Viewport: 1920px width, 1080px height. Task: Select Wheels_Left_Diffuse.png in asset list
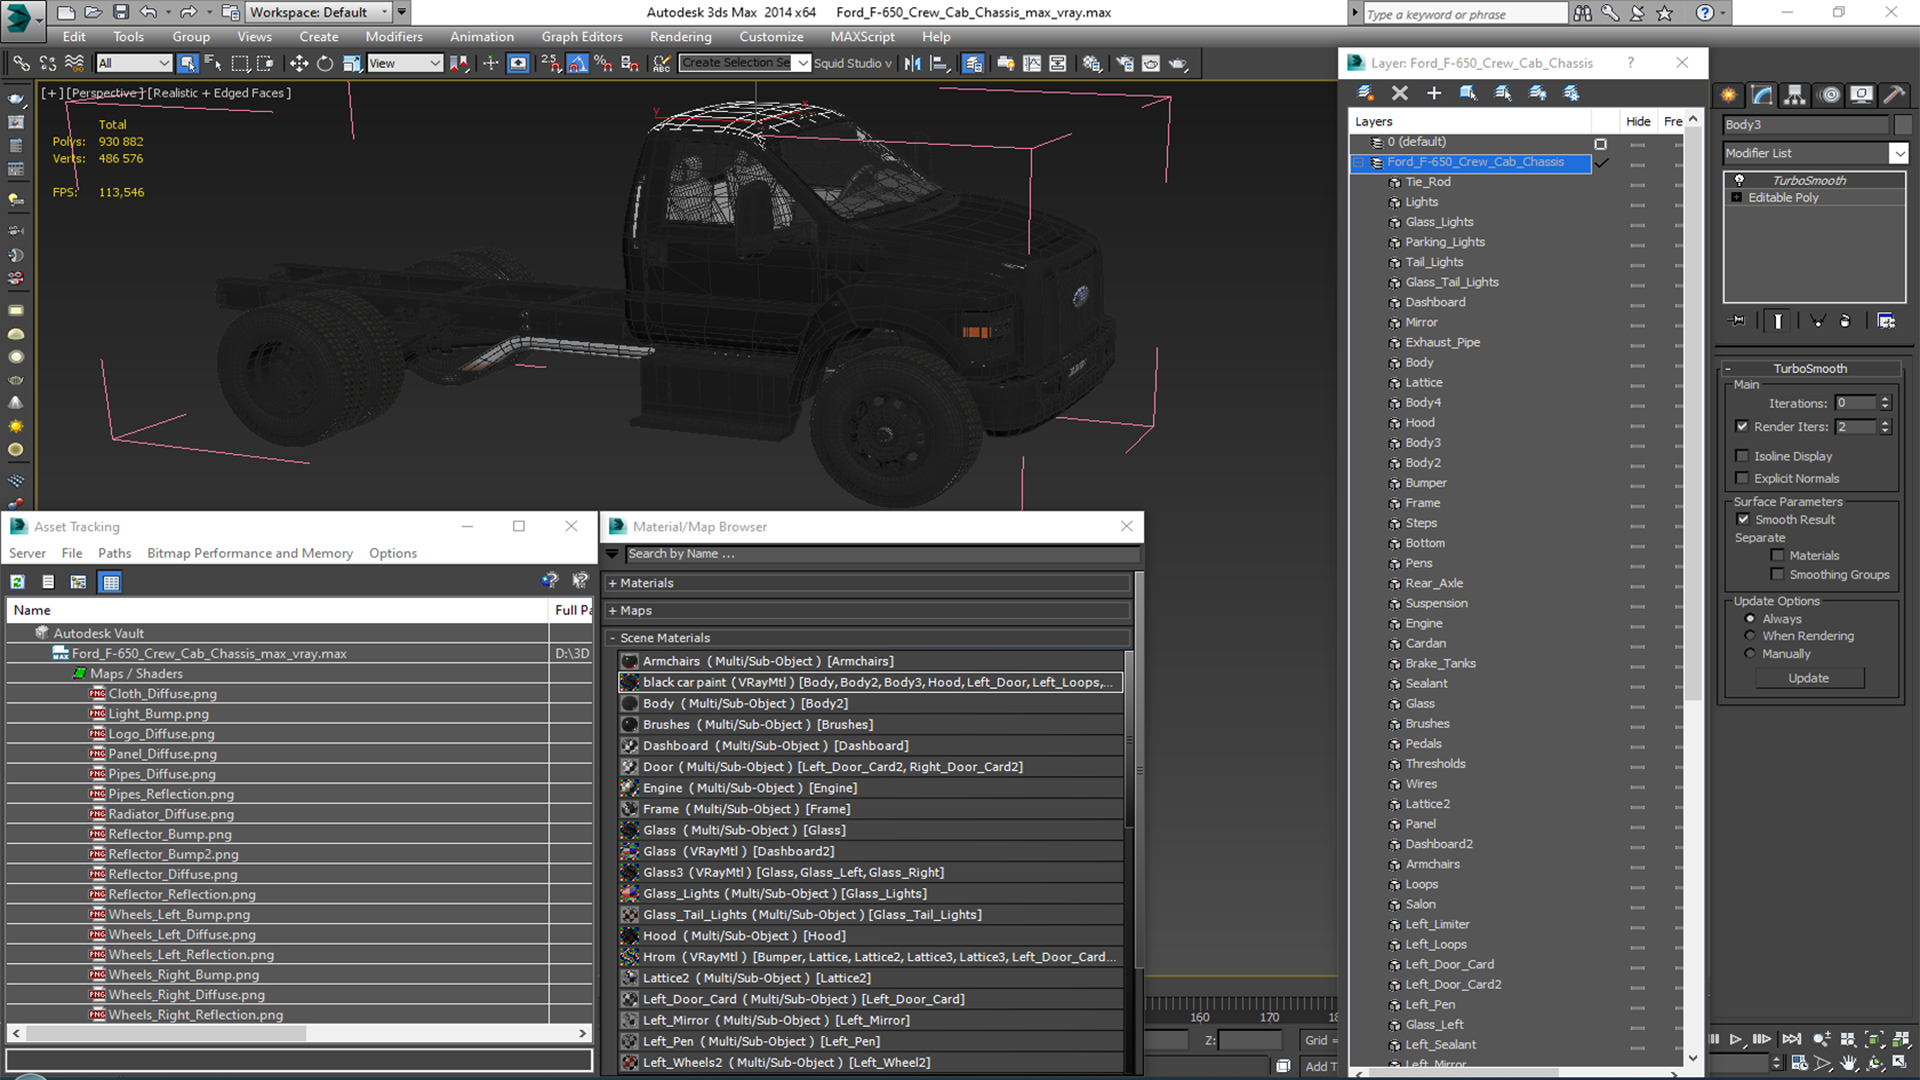[x=182, y=934]
